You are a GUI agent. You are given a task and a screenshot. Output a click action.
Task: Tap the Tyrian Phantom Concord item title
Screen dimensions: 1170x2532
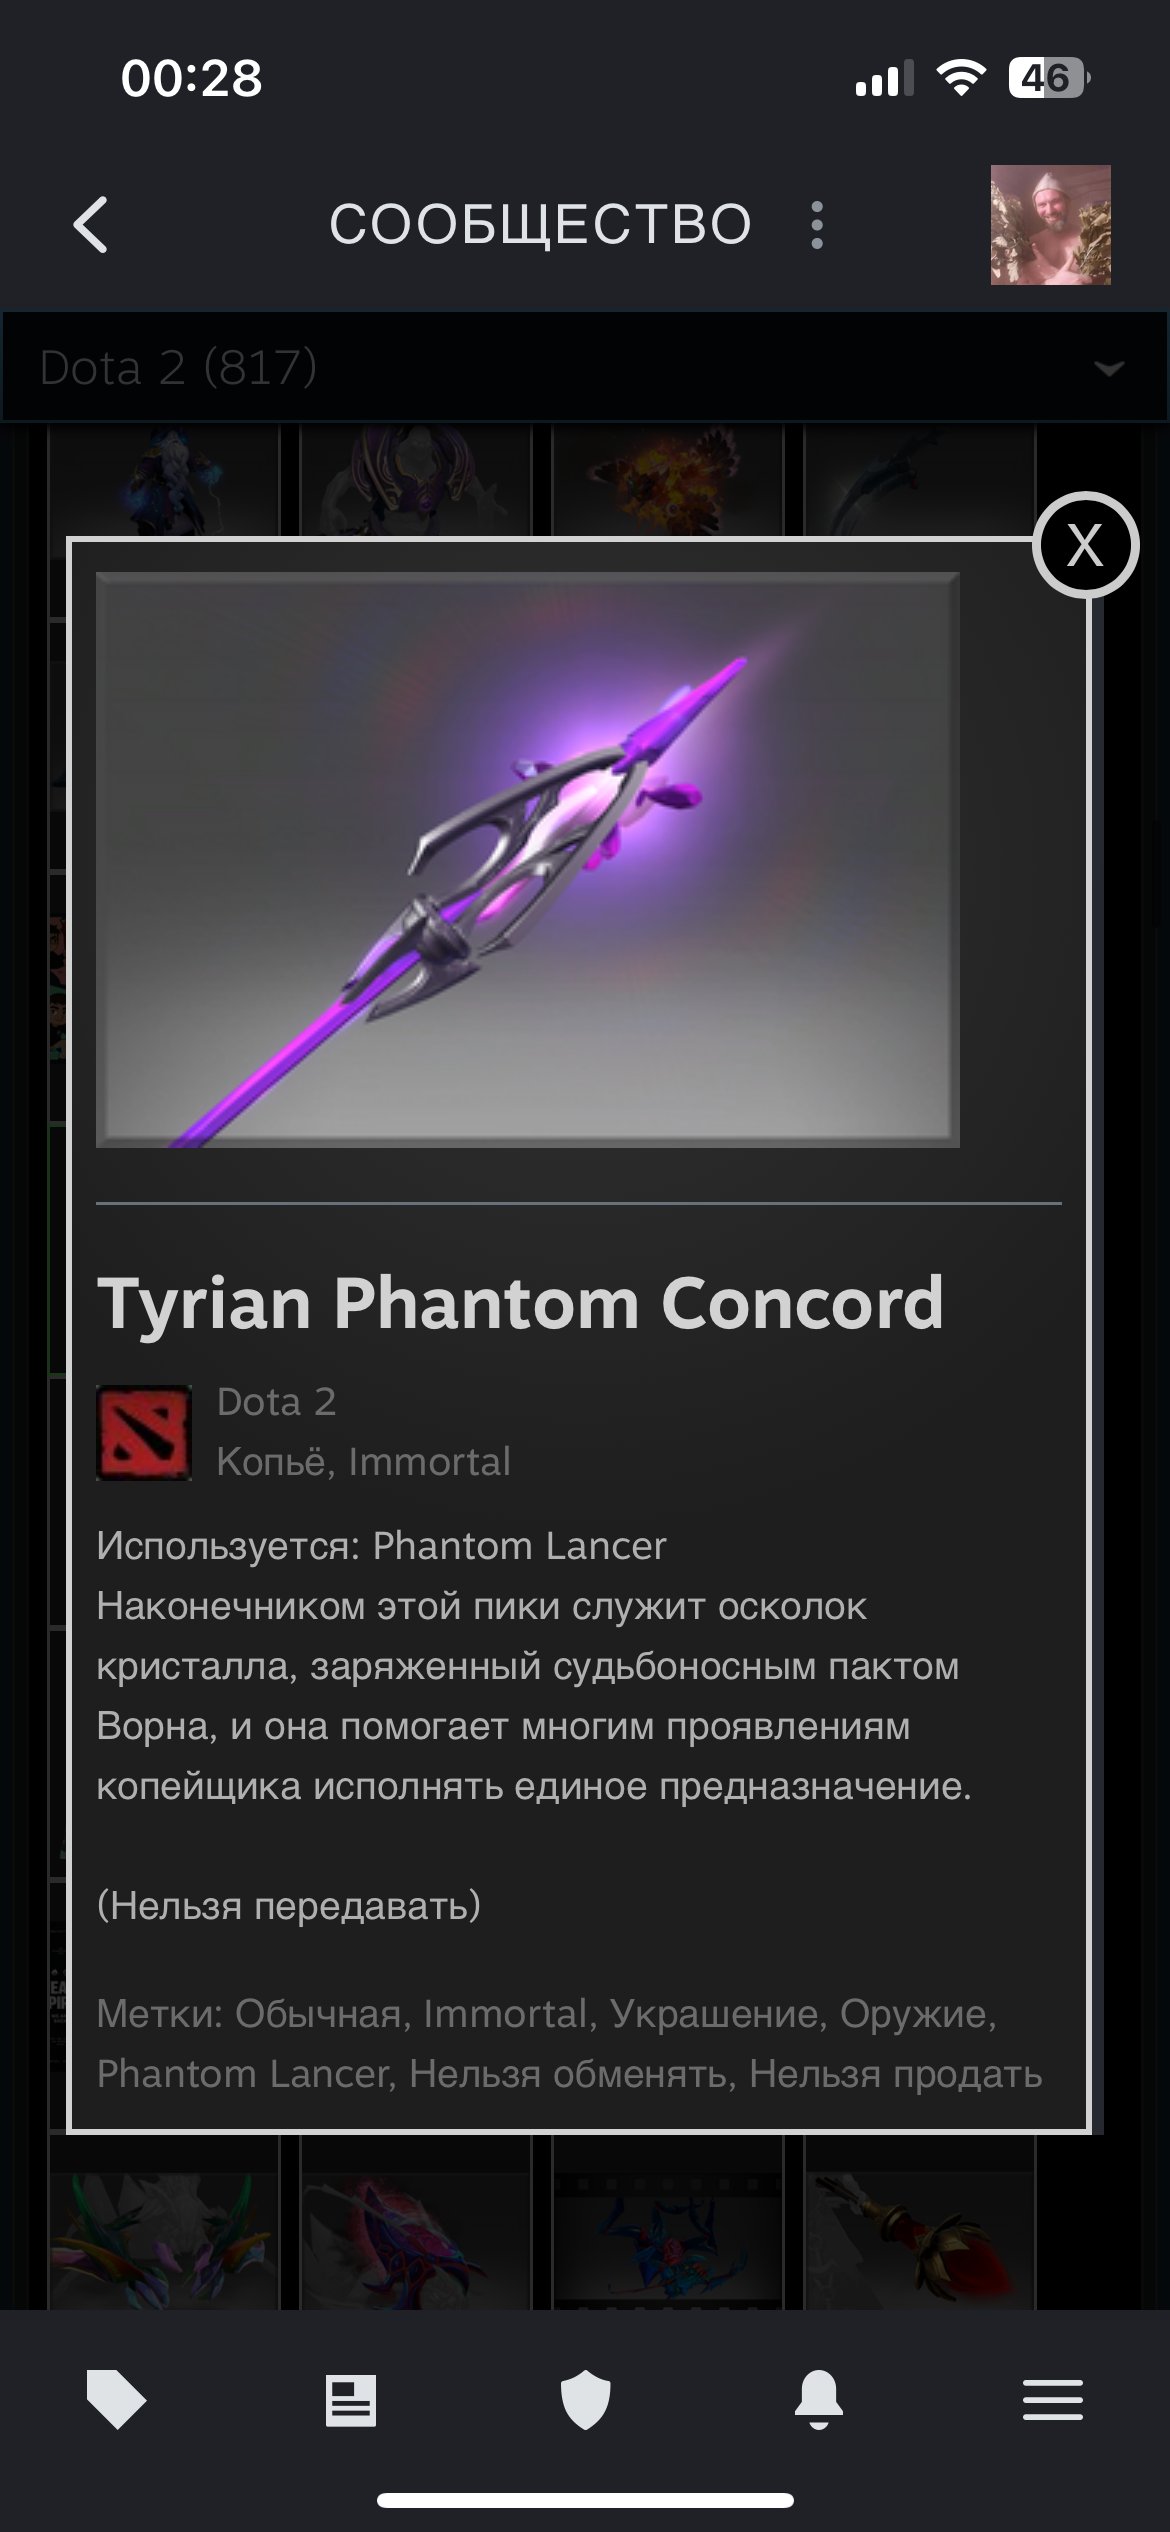pos(520,1304)
